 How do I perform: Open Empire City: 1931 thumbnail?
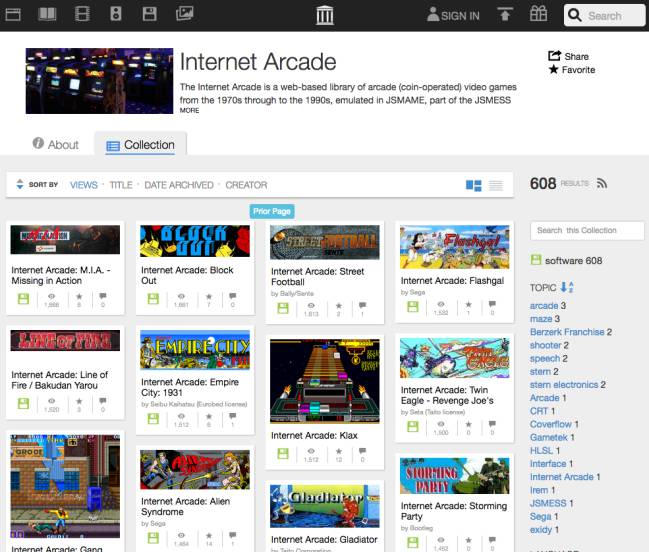[195, 350]
